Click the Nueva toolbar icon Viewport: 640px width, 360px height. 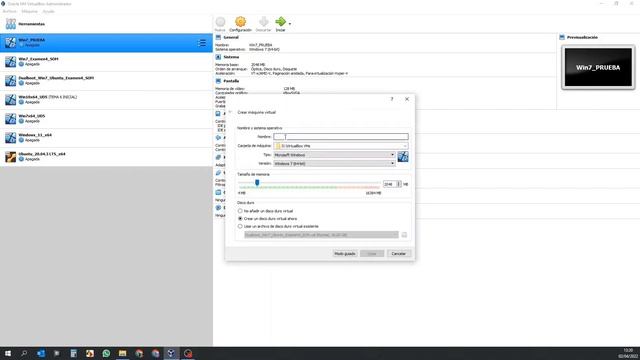[x=220, y=24]
